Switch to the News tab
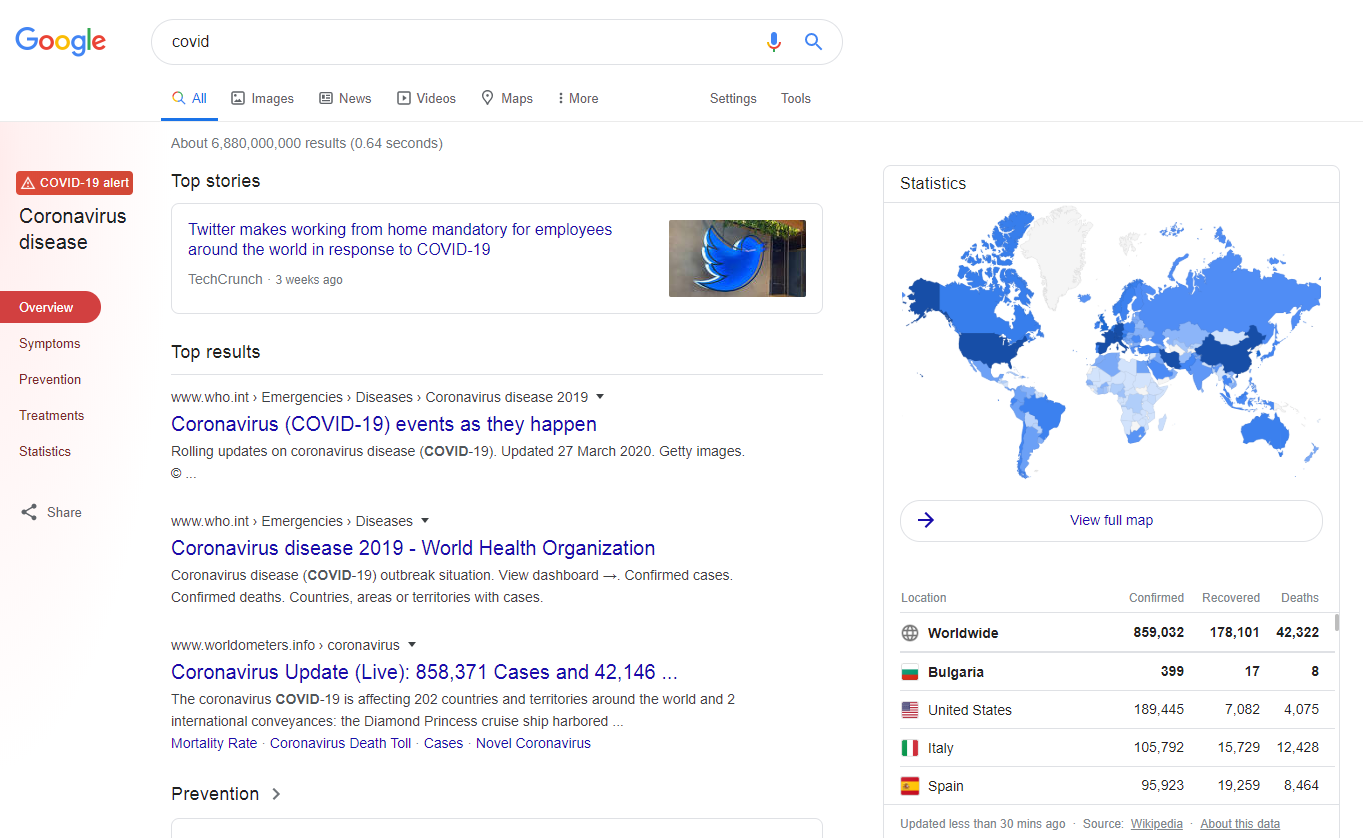This screenshot has width=1363, height=838. (x=345, y=98)
